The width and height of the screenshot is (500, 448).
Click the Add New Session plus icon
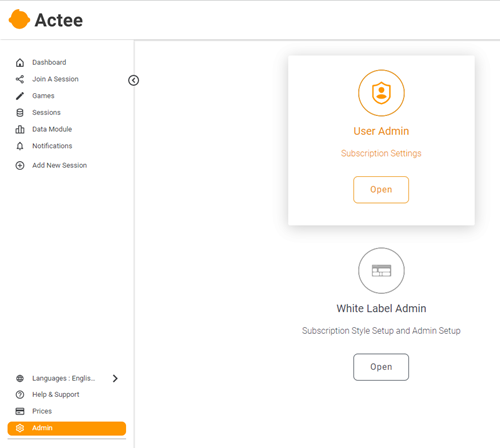[20, 165]
